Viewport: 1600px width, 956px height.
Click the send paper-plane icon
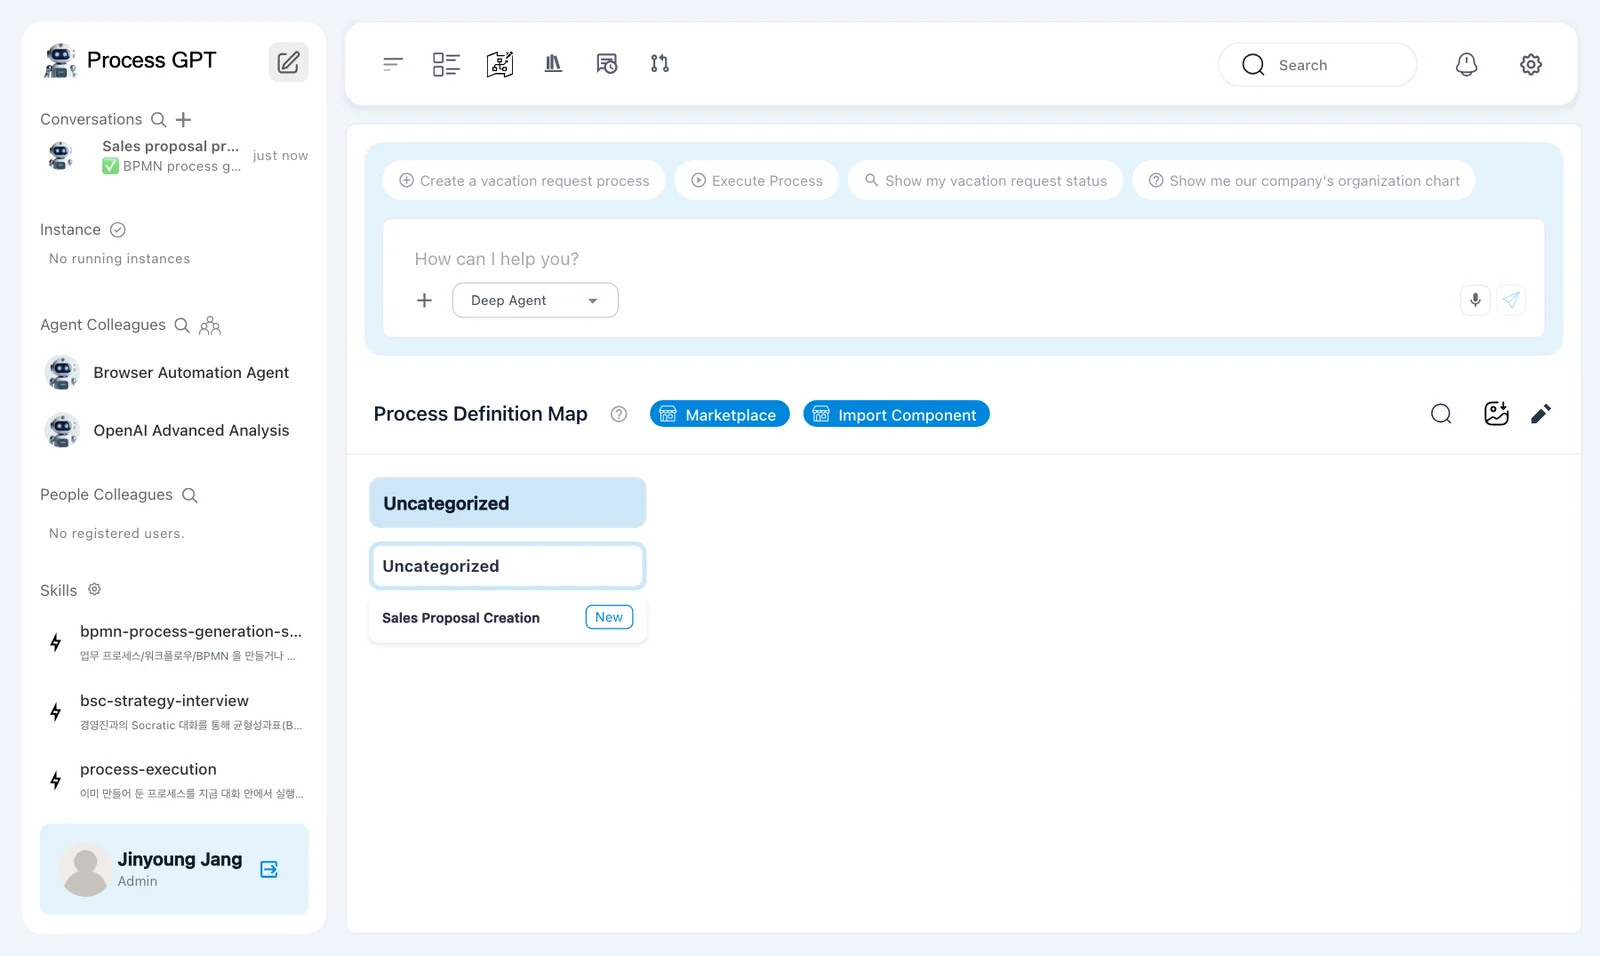(1511, 300)
